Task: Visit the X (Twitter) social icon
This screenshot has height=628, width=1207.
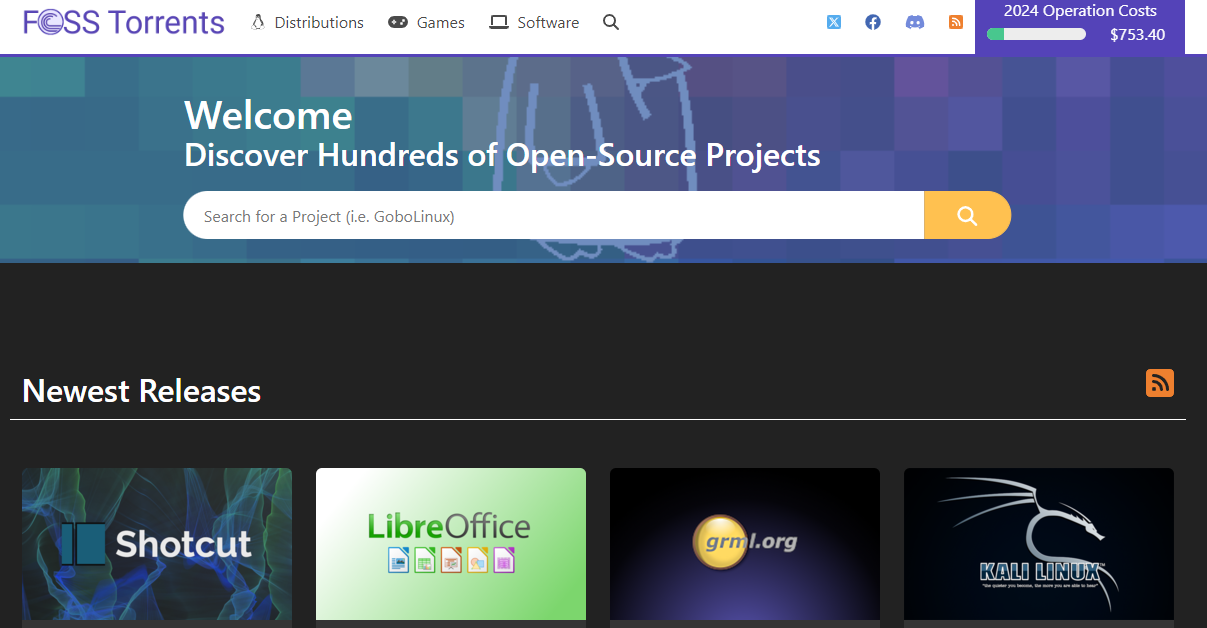Action: (x=833, y=21)
